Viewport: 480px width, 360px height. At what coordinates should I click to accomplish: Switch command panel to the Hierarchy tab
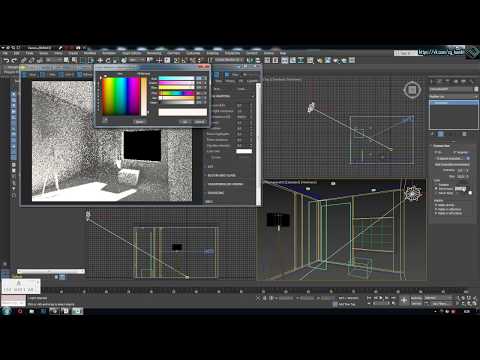[x=448, y=81]
